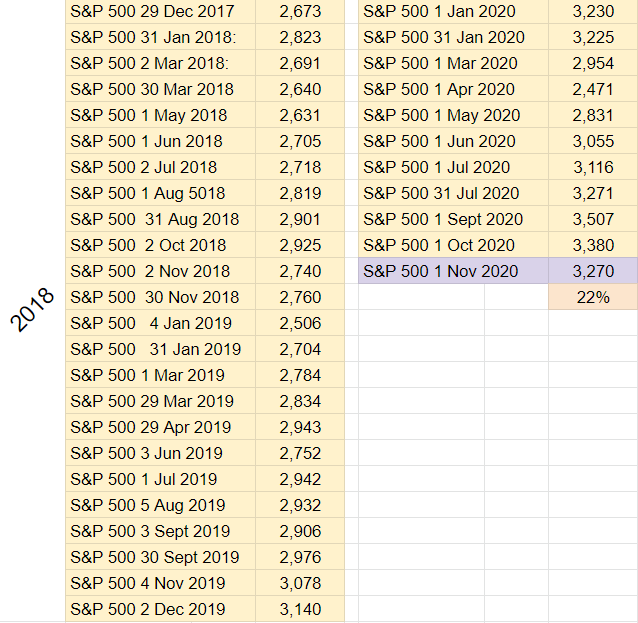Select the S&P 500 29 Apr 2019 cell
Image resolution: width=638 pixels, height=623 pixels.
(x=160, y=427)
